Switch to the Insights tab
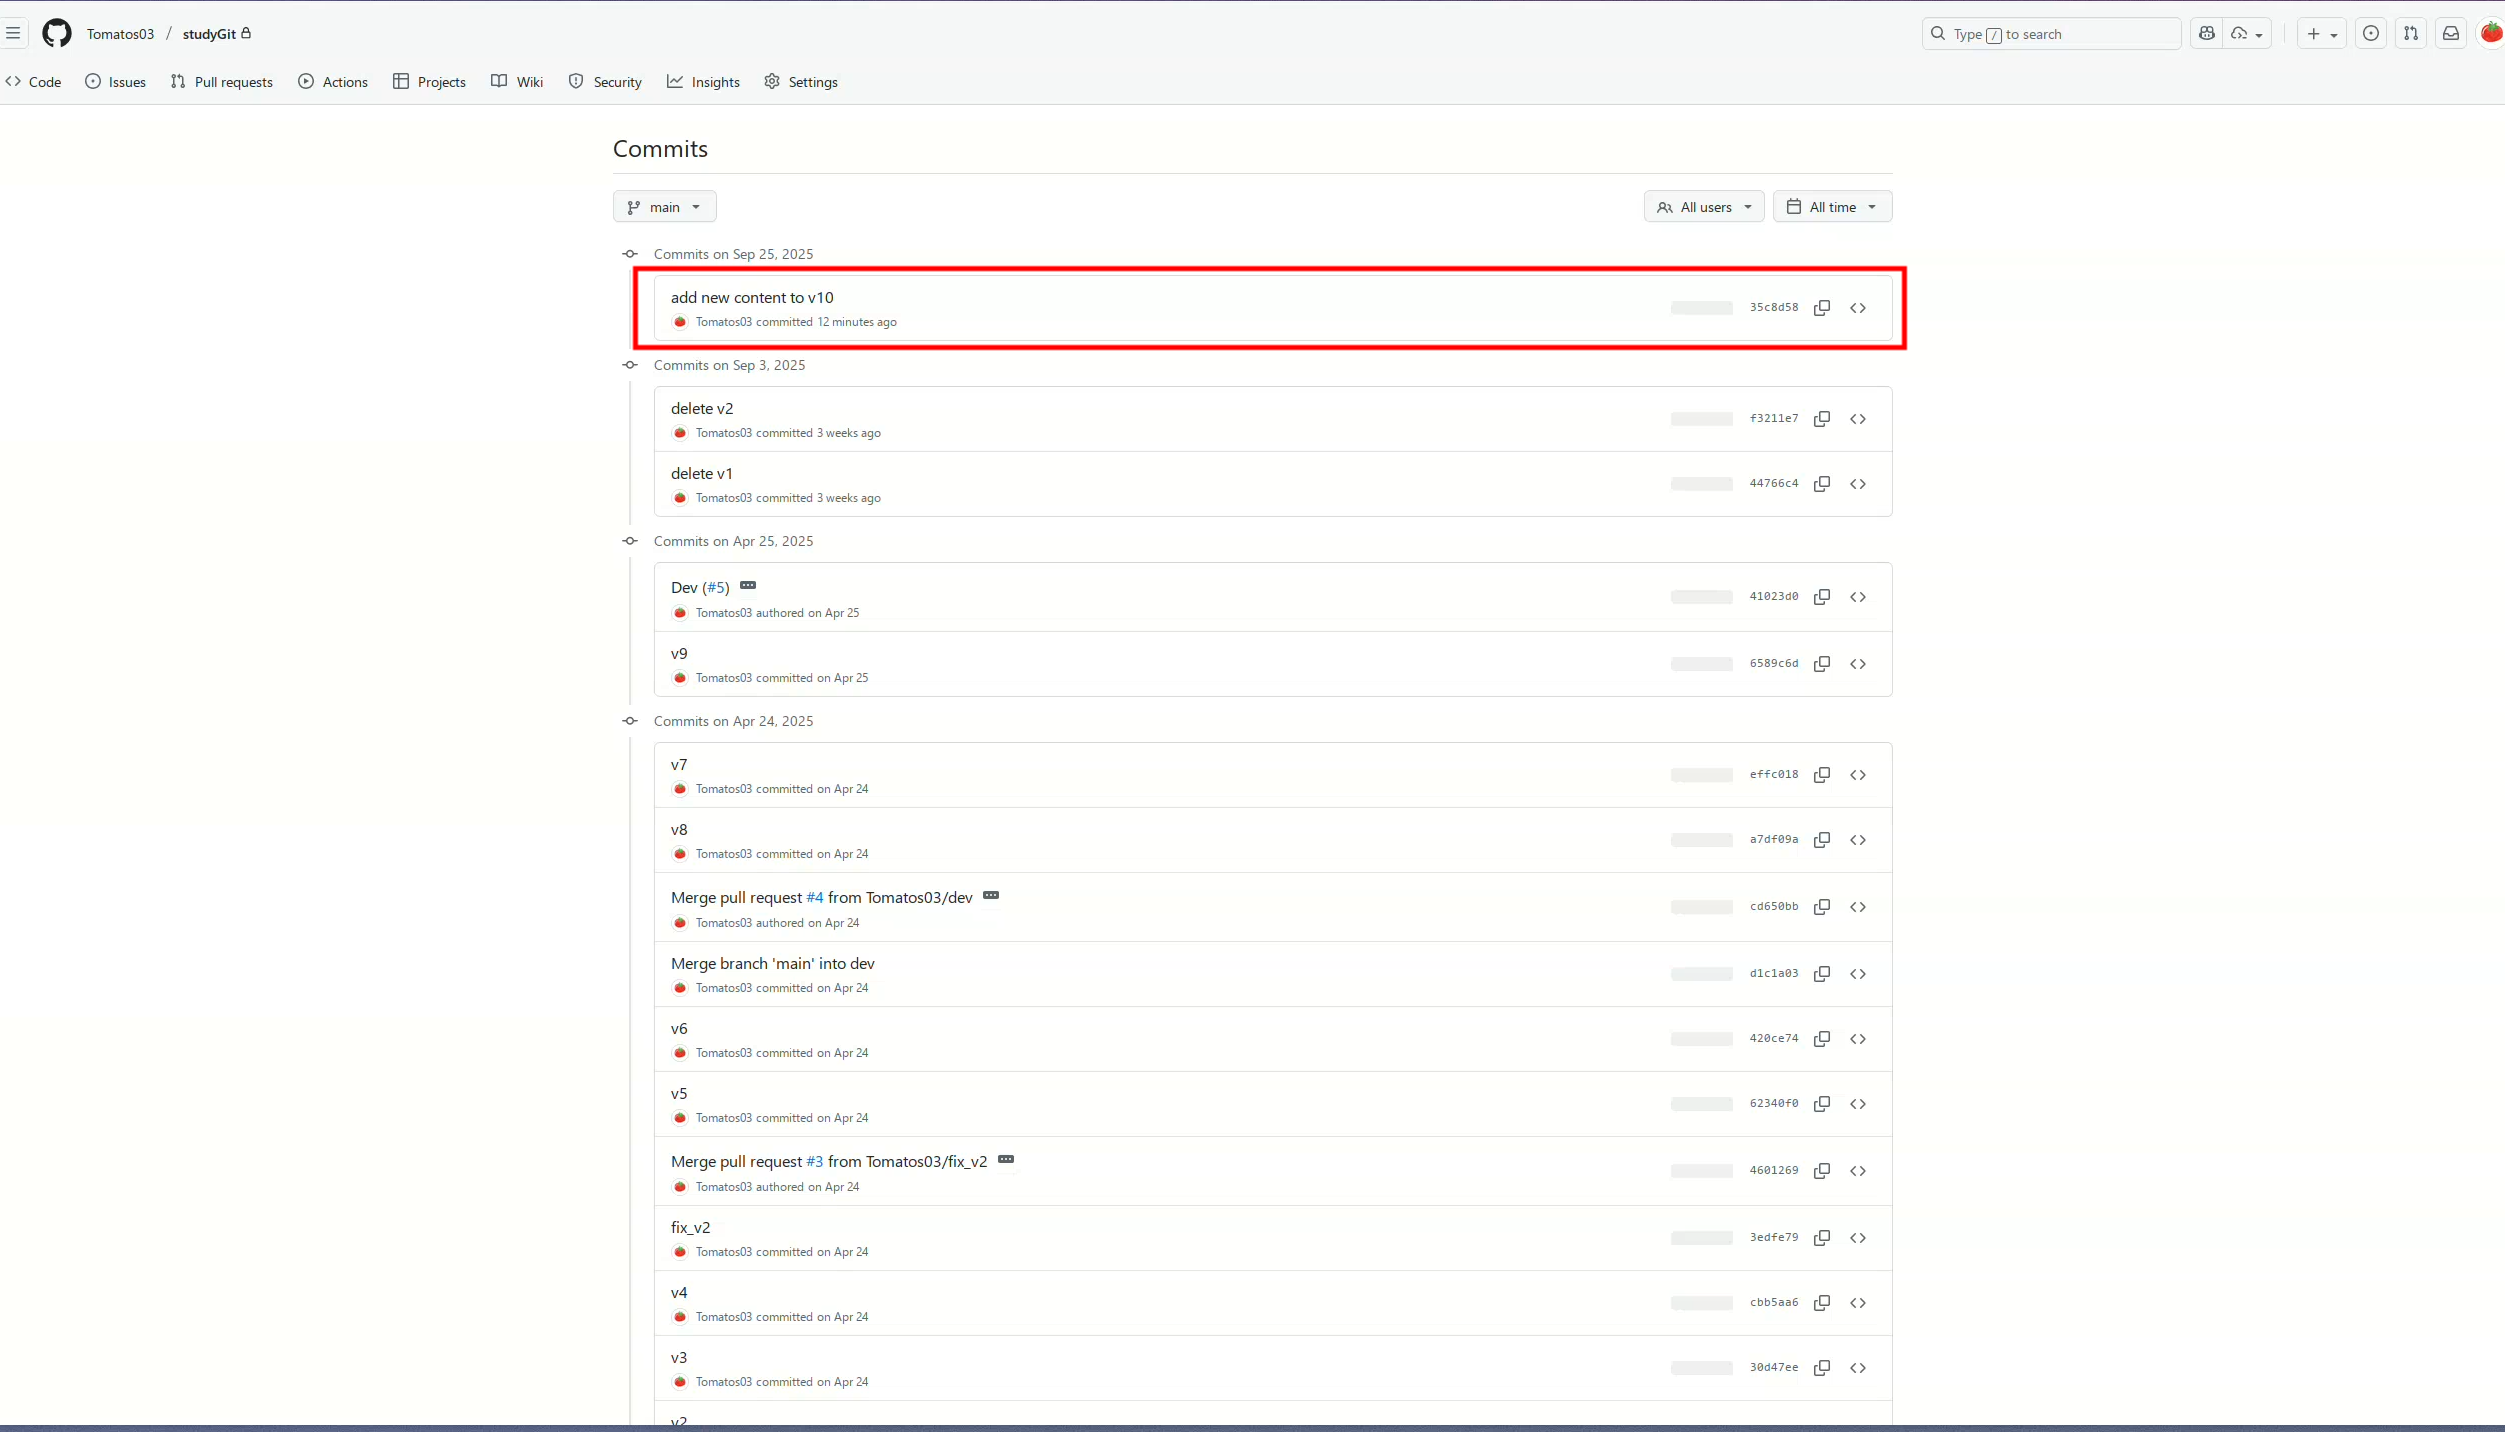 click(x=703, y=82)
